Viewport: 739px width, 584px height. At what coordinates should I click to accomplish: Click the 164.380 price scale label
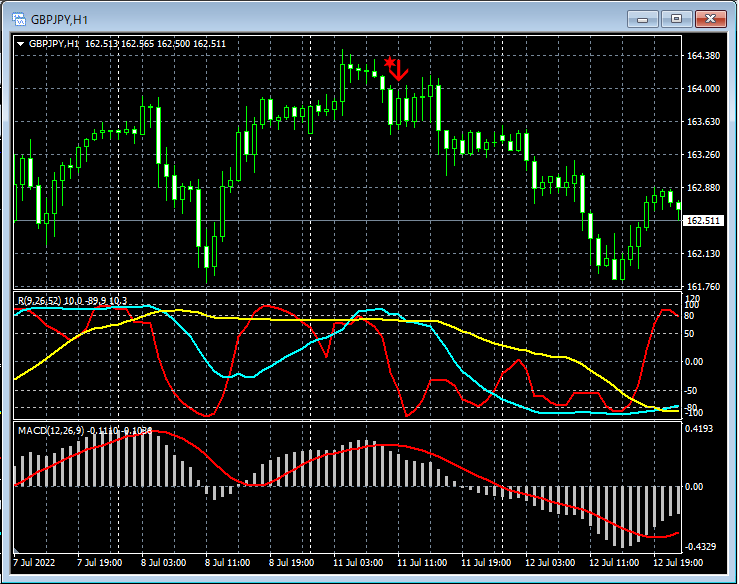pos(705,56)
